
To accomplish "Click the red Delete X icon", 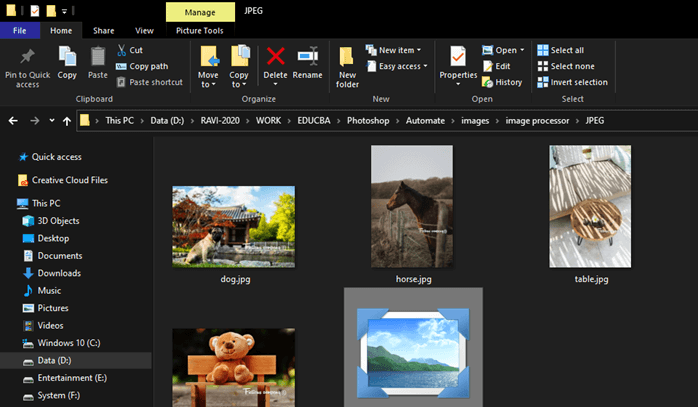I will click(x=276, y=57).
